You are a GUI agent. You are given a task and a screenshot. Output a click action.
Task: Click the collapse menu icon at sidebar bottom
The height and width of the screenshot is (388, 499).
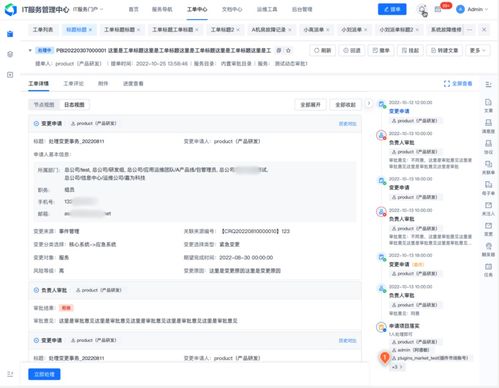(x=10, y=374)
